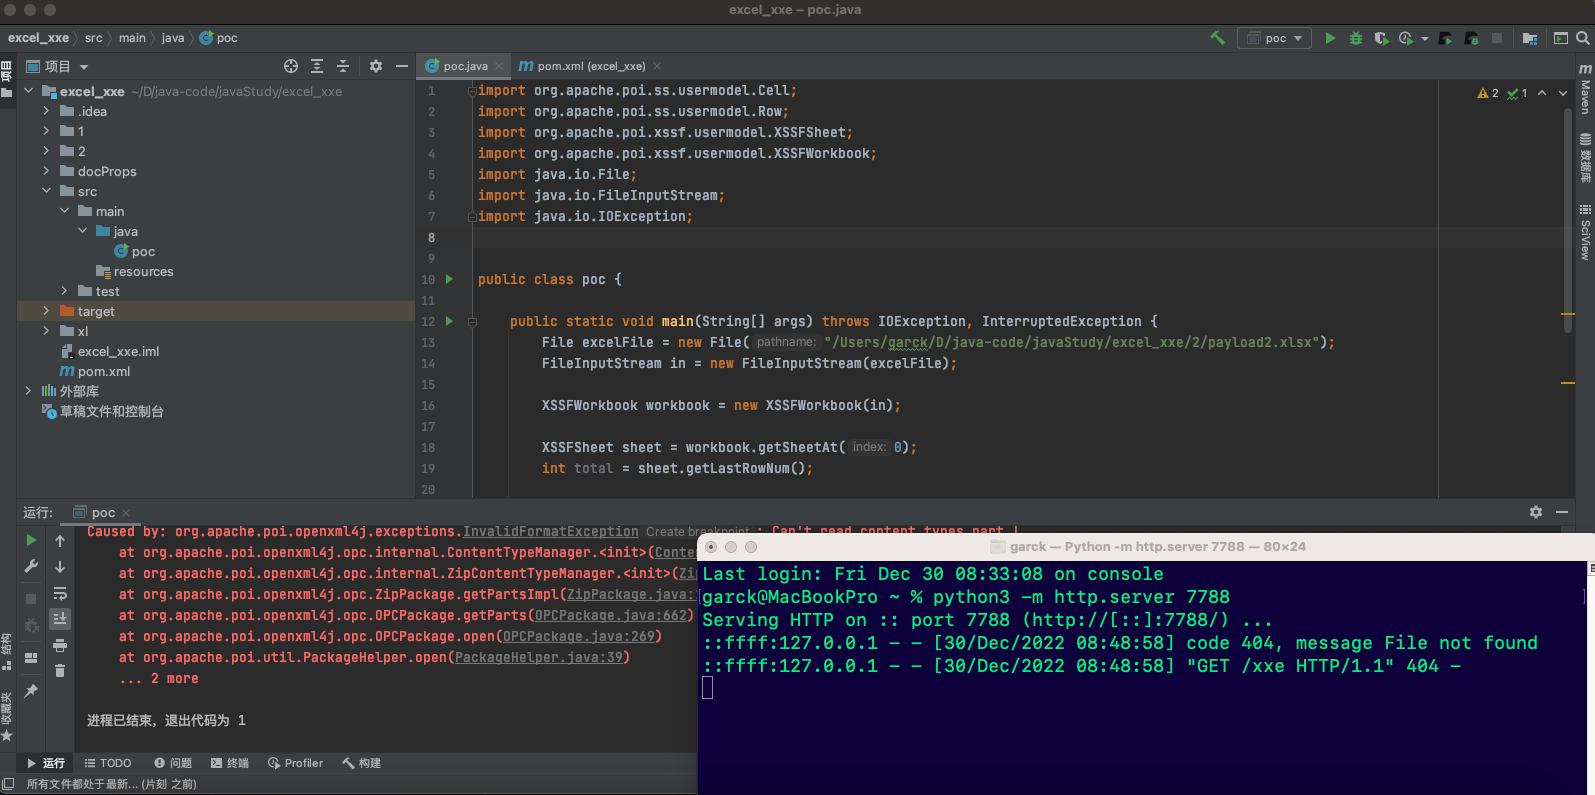The image size is (1595, 795).
Task: Open search everywhere magnifier
Action: pos(1583,38)
